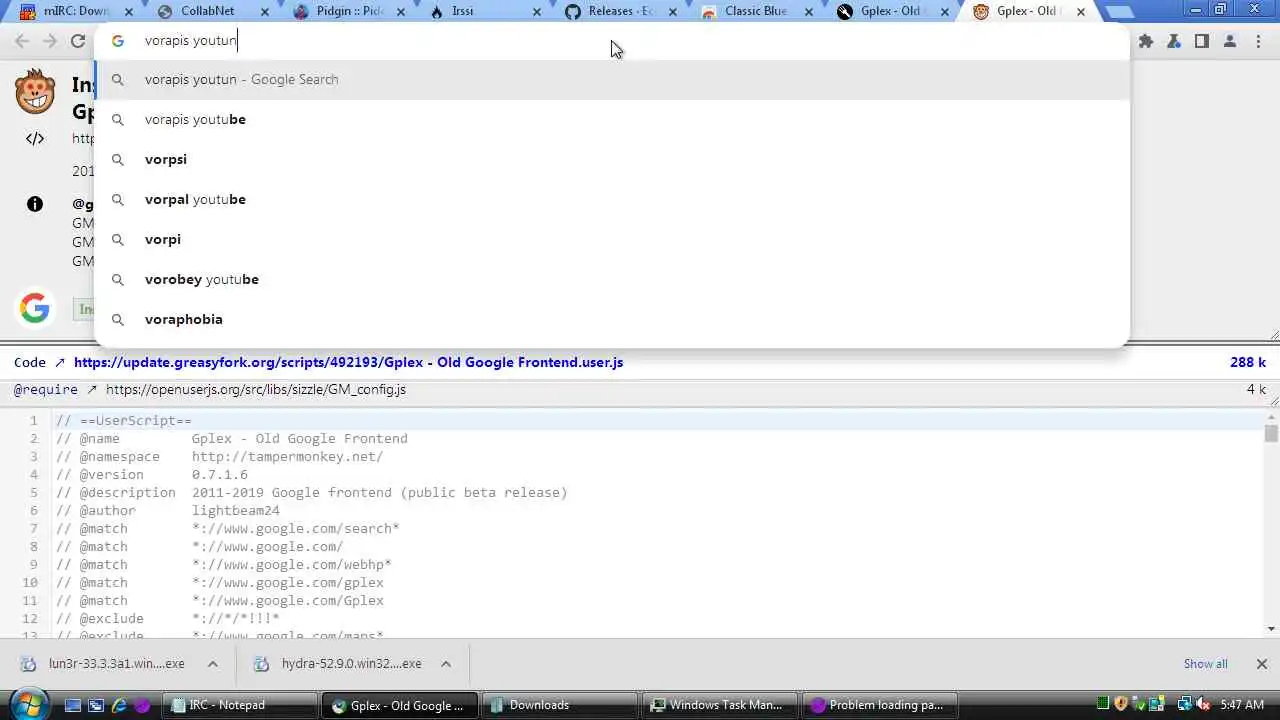Click the code viewer vertical scrollbar thumb
1280x720 pixels.
tap(1270, 433)
